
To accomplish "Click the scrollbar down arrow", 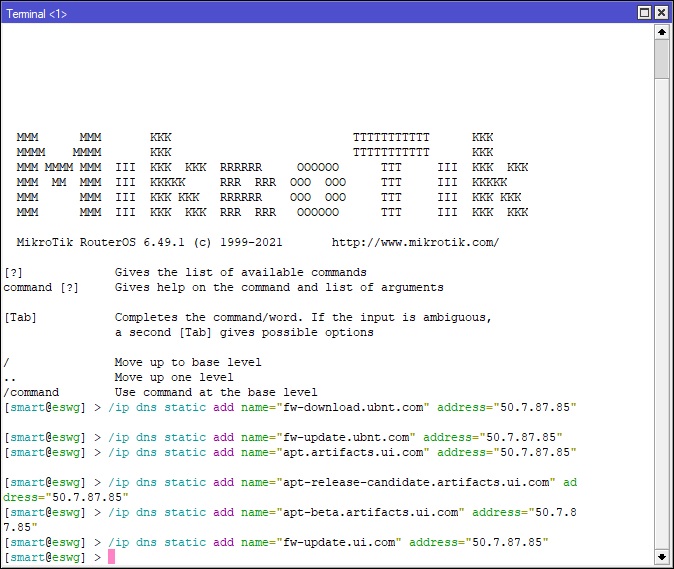I will tap(662, 557).
